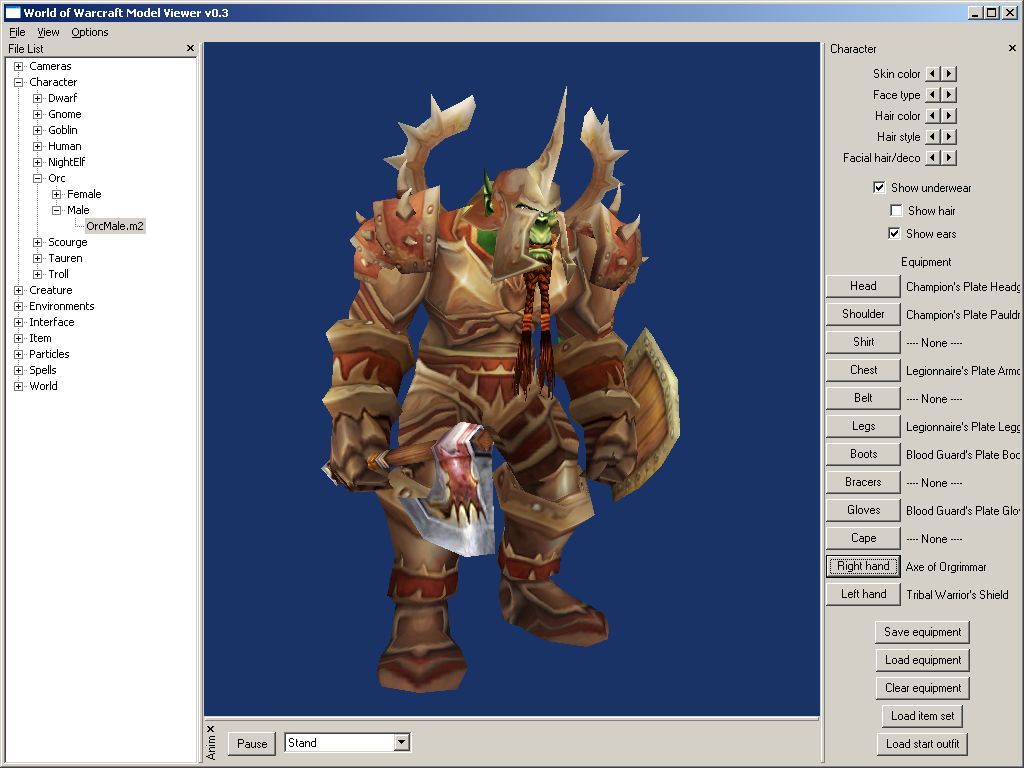Next skin color arrow
Viewport: 1024px width, 768px height.
[949, 74]
